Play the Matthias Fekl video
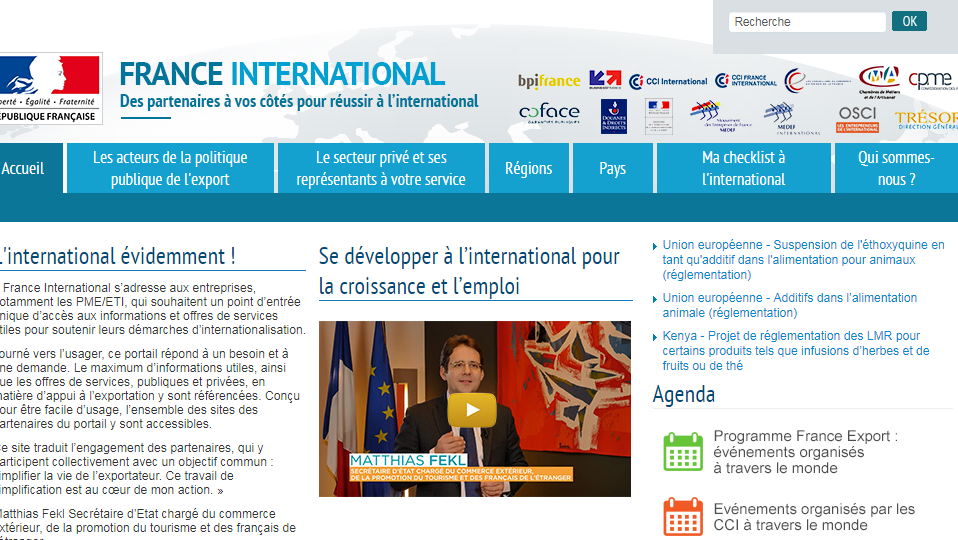 point(472,410)
